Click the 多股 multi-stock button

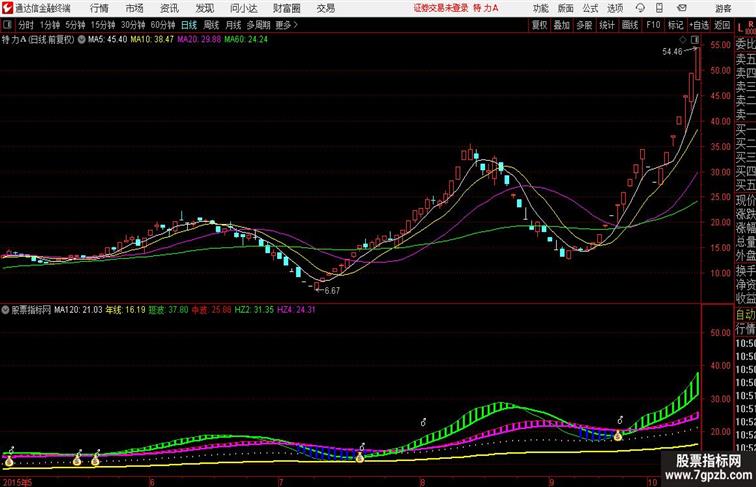584,25
